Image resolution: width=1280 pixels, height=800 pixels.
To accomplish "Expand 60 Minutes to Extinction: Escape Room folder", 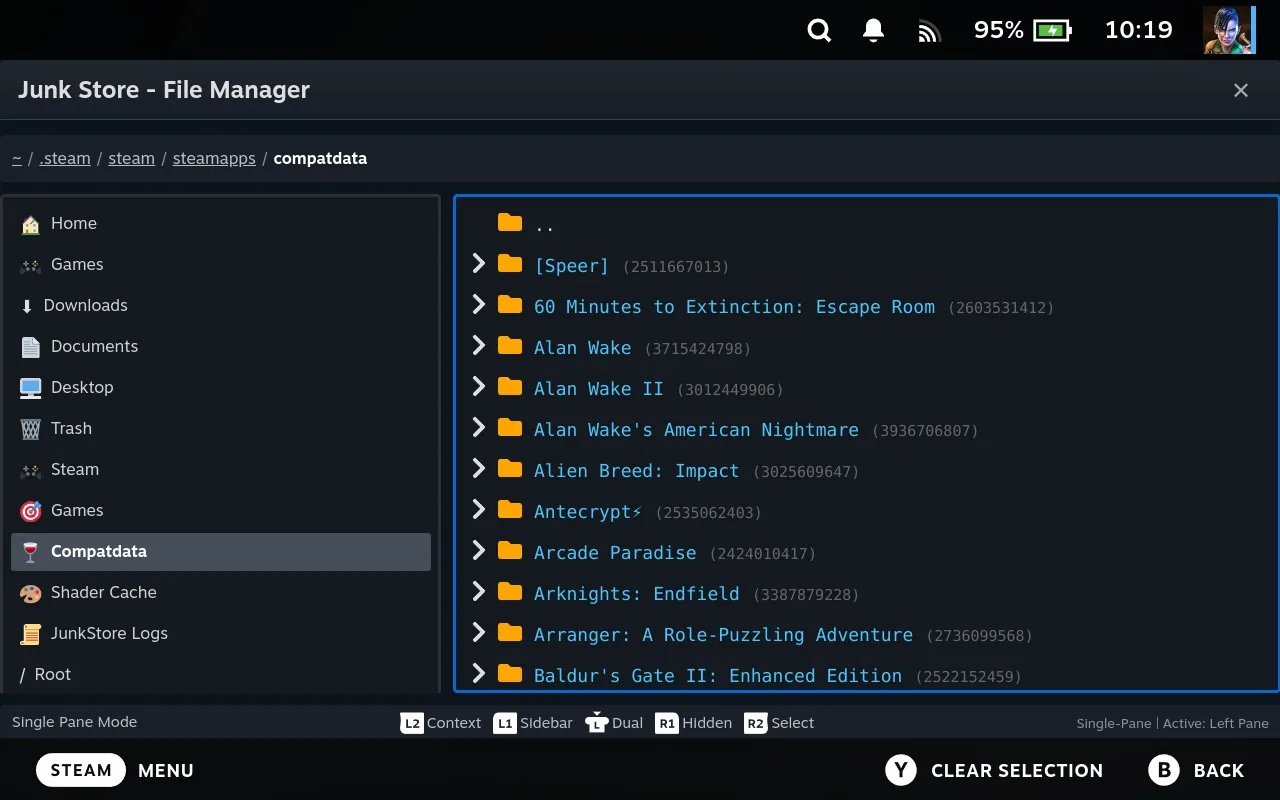I will [479, 305].
